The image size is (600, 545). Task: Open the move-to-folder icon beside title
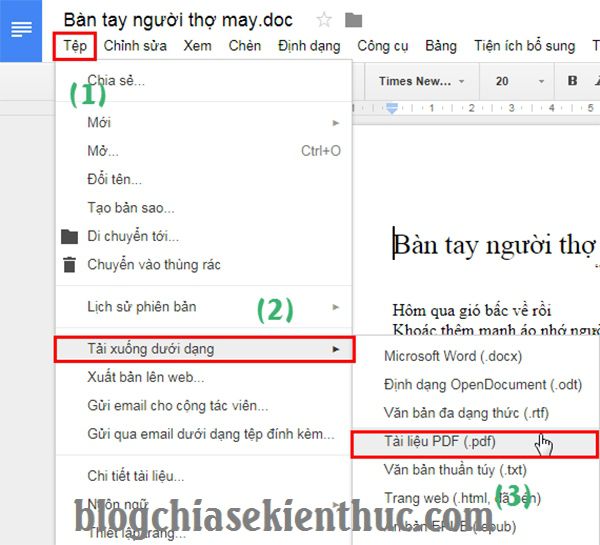(353, 20)
